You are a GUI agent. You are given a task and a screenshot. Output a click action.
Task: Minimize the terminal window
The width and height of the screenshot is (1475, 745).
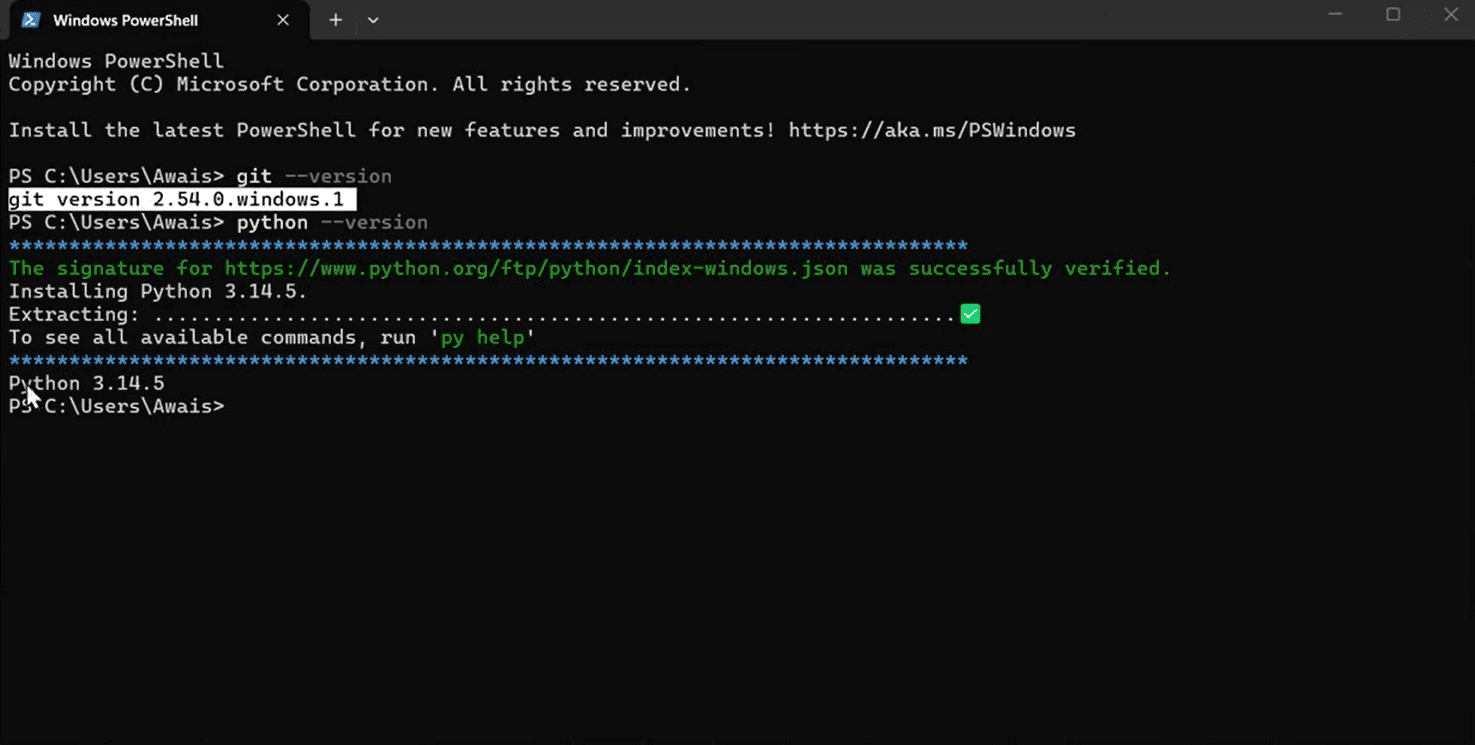point(1335,14)
